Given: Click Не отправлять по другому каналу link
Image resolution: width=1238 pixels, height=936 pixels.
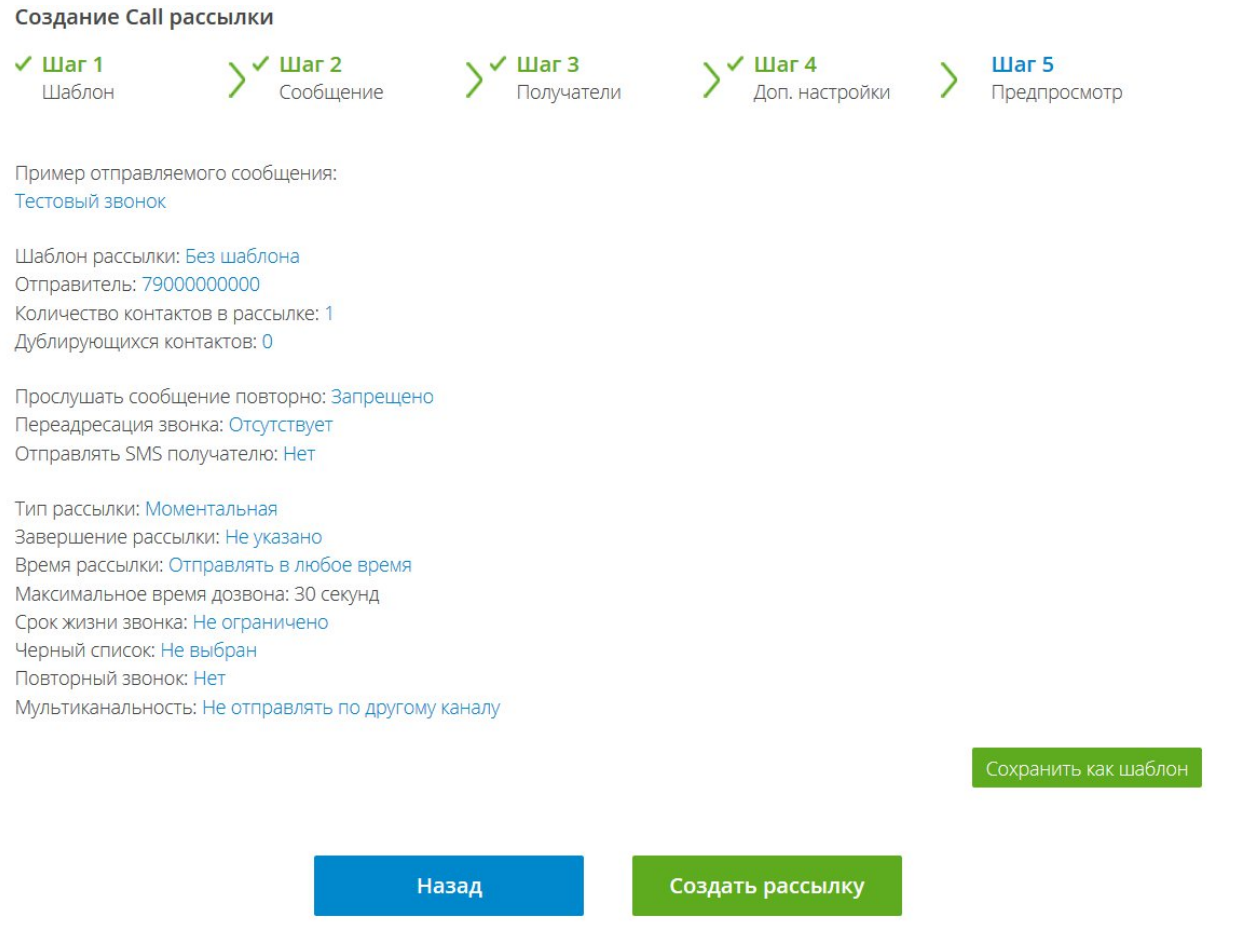Looking at the screenshot, I should coord(350,708).
